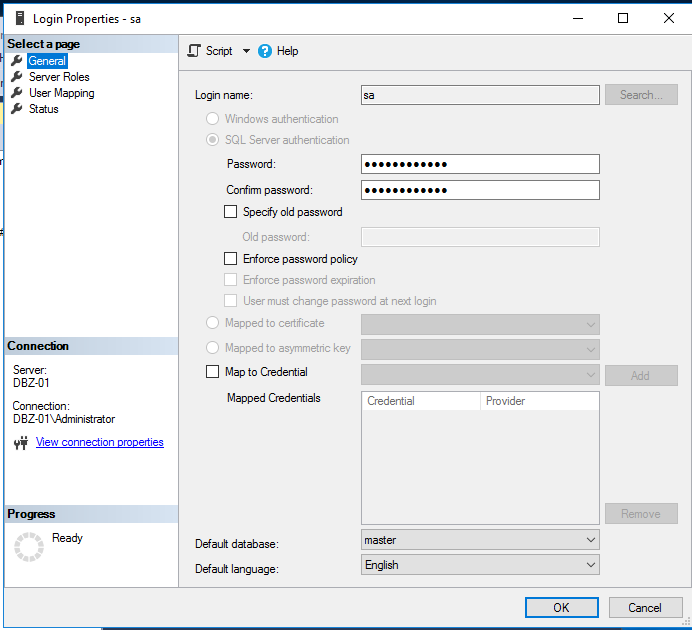This screenshot has height=630, width=692.
Task: Click the Ready progress spinner icon
Action: [x=29, y=547]
